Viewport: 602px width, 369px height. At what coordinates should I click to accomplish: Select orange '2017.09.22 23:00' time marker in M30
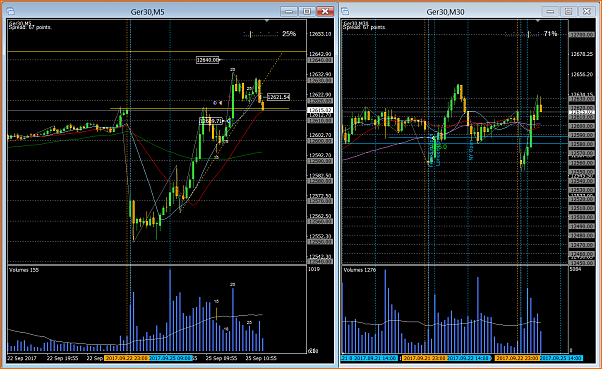click(517, 358)
